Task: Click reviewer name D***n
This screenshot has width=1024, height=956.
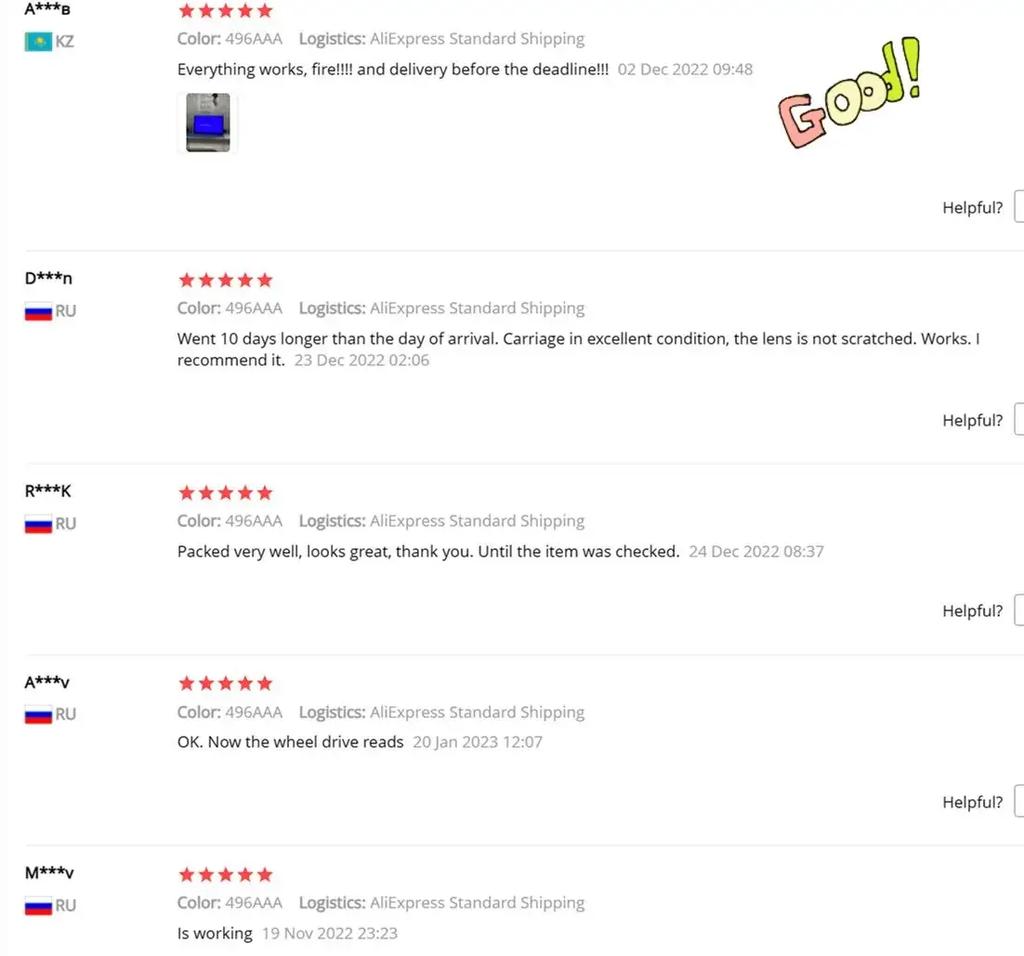Action: pos(48,279)
